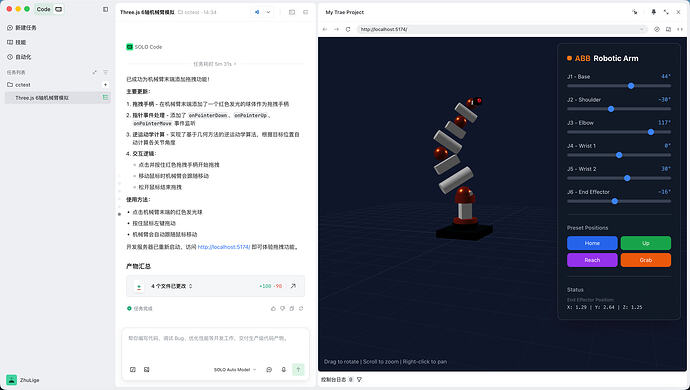
Task: Open the ZhuLige user profile
Action: point(23,380)
